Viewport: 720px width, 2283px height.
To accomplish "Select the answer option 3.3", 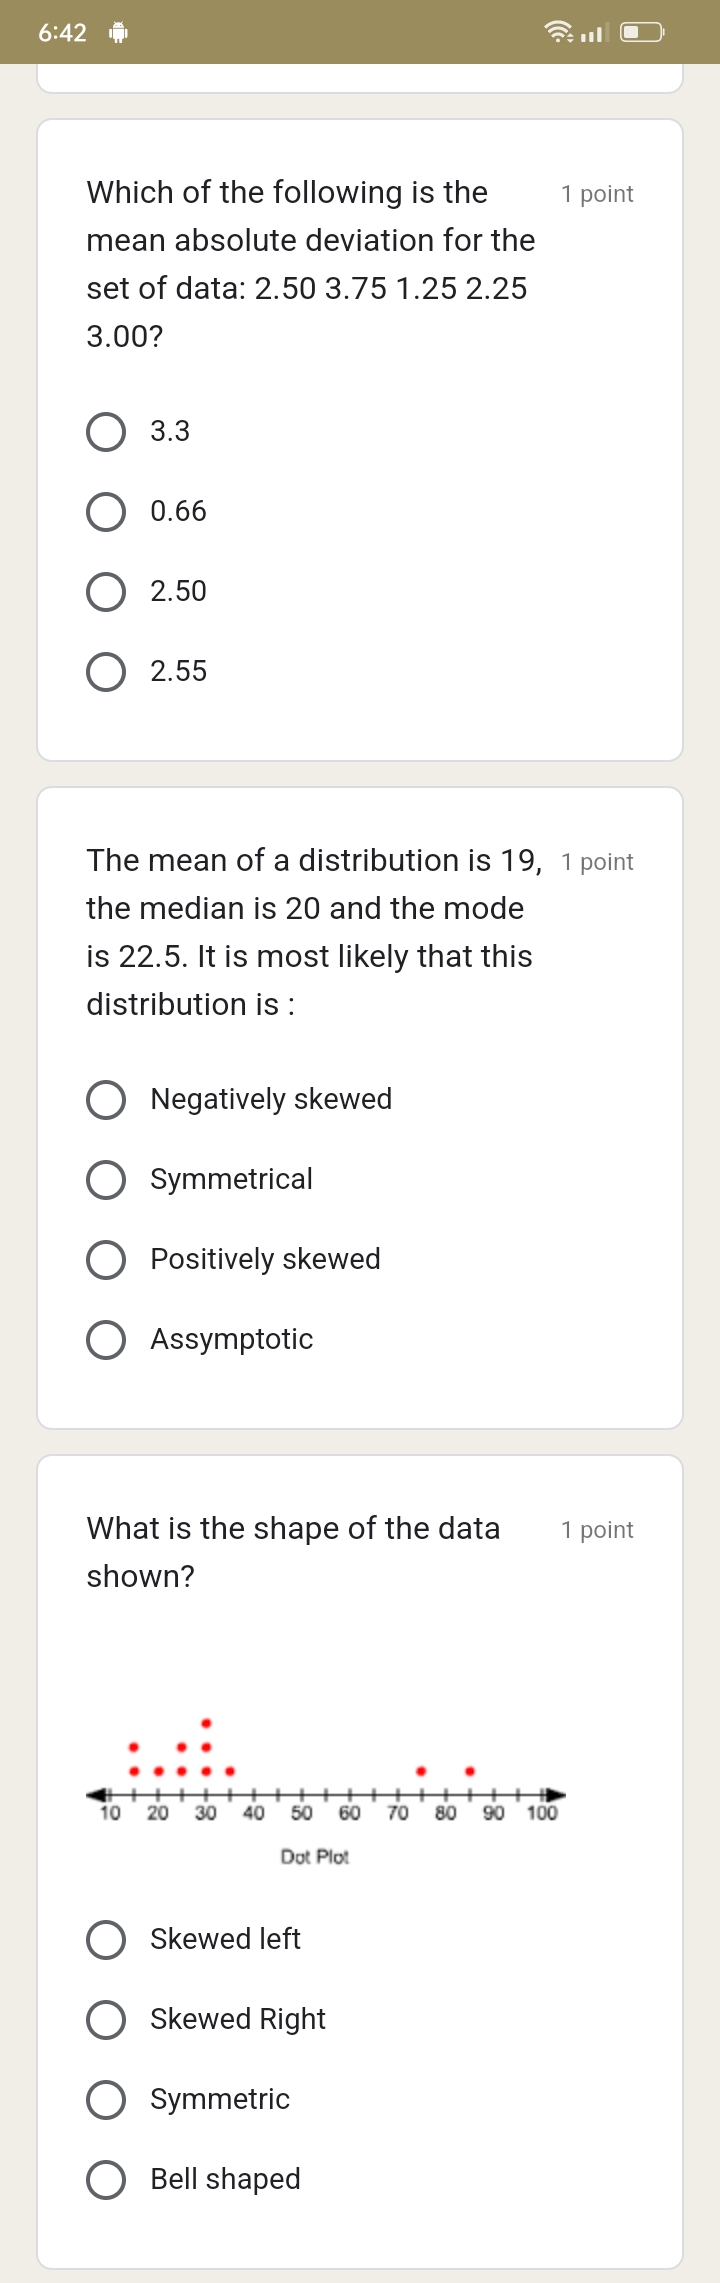I will (x=105, y=431).
